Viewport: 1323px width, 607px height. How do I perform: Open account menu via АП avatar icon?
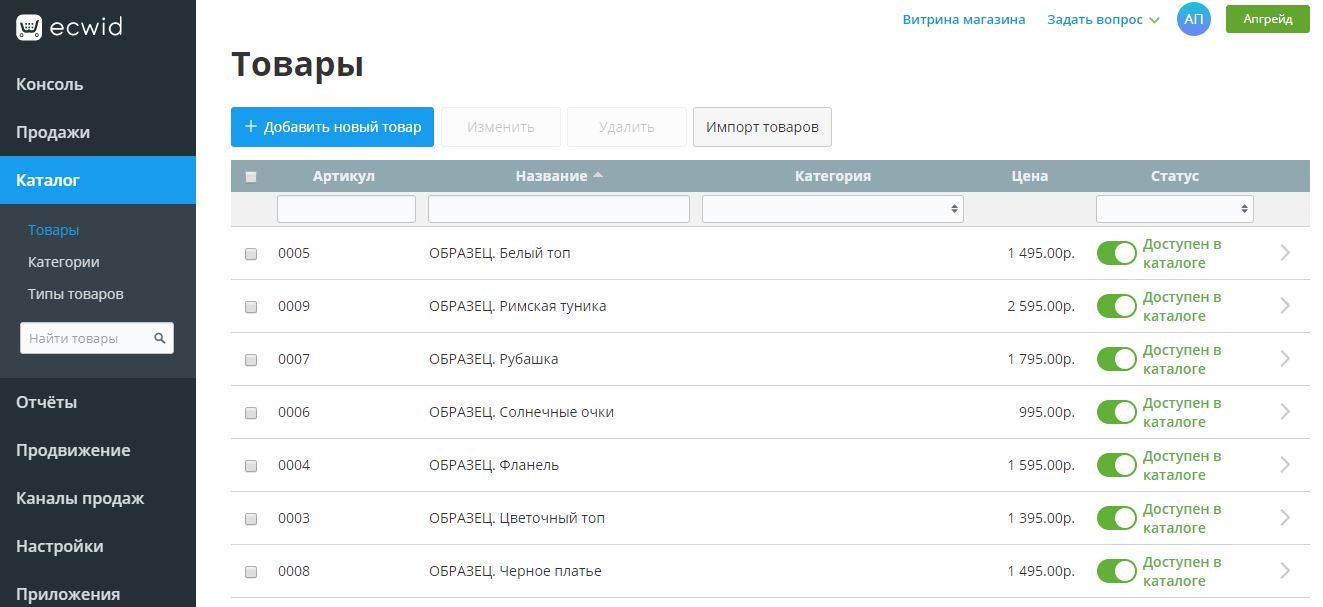click(x=1193, y=19)
